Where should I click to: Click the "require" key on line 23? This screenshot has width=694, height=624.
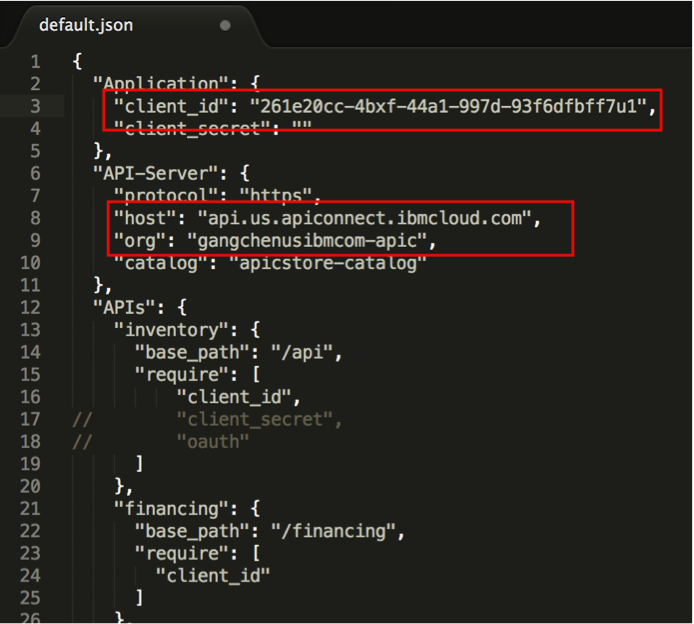pos(182,554)
